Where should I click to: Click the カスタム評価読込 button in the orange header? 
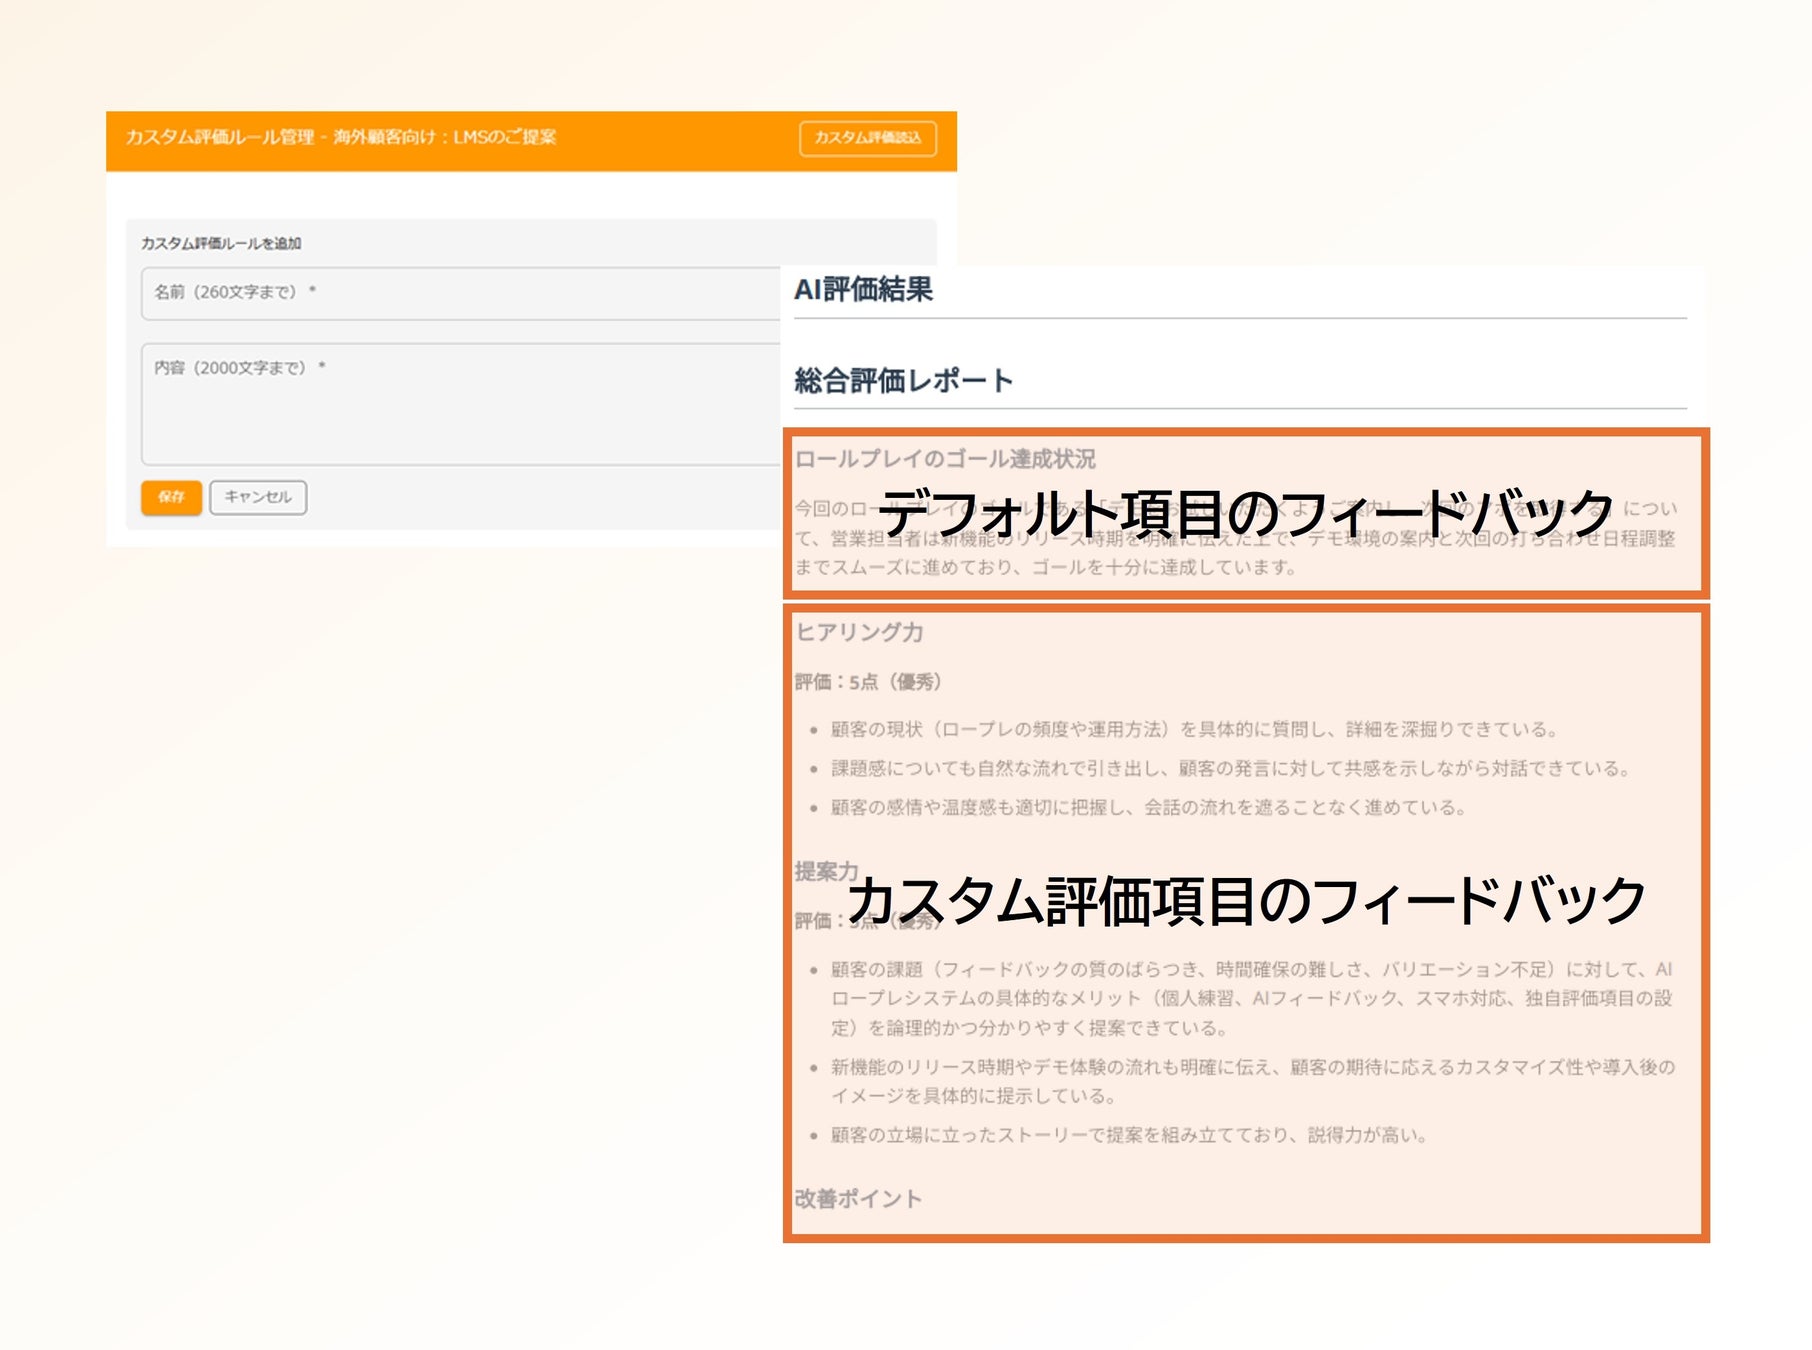coord(867,138)
